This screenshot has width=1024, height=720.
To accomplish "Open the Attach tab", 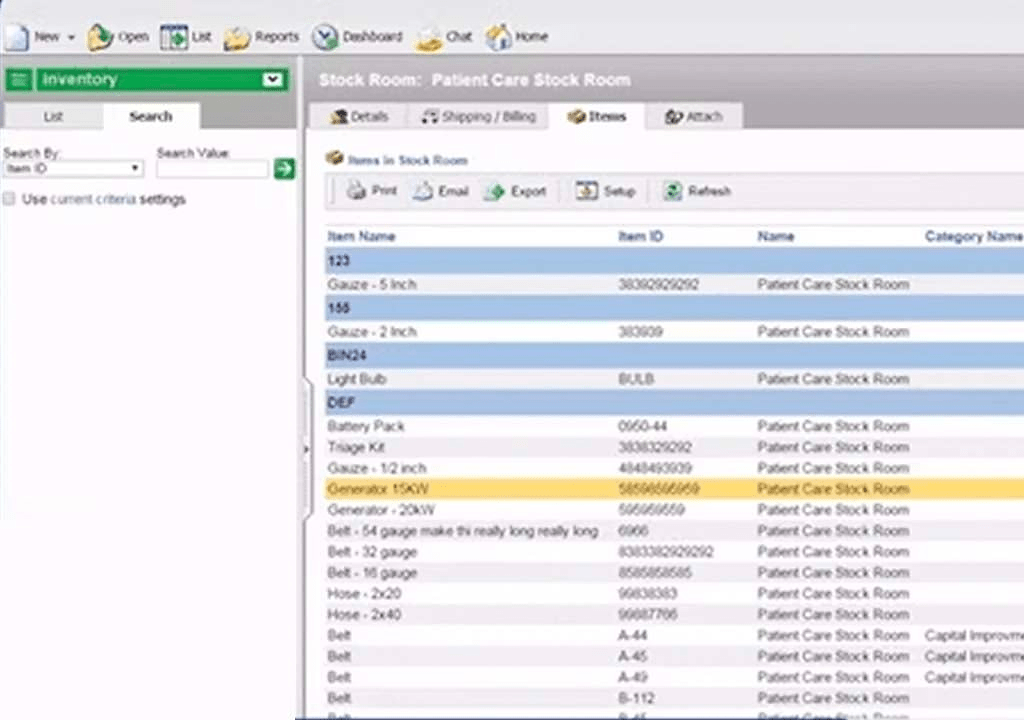I will click(693, 116).
